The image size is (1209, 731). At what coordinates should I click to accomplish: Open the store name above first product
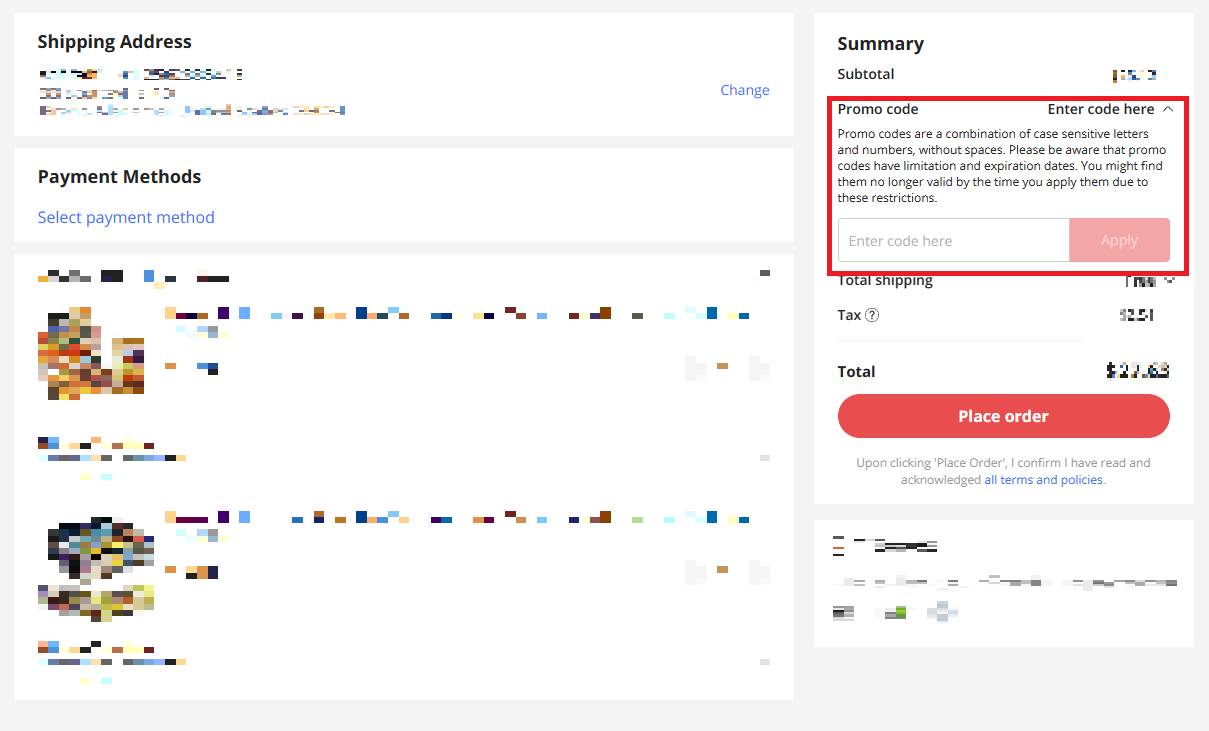click(133, 276)
